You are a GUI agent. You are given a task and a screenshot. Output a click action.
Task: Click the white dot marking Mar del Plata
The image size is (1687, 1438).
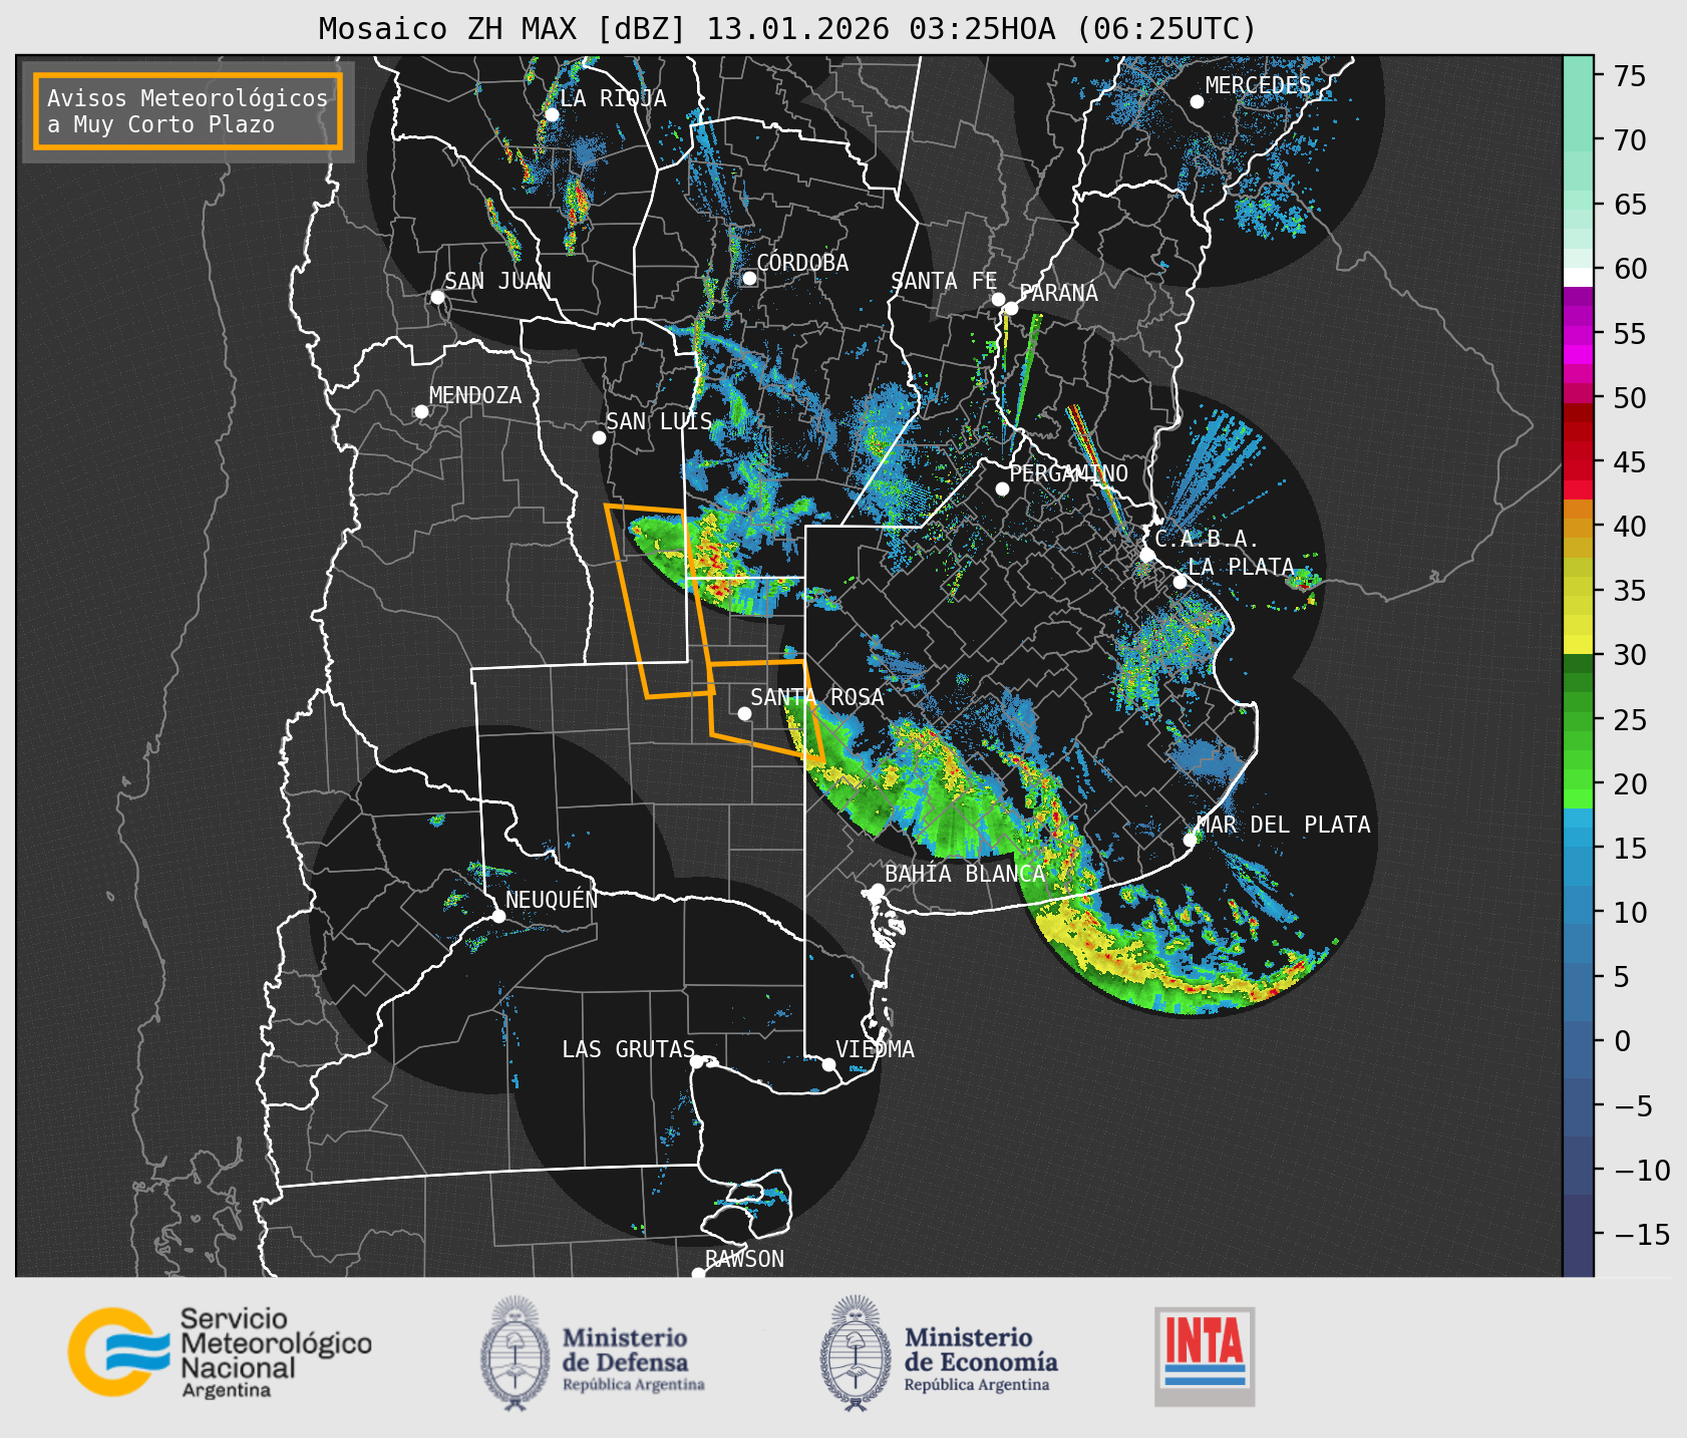pyautogui.click(x=1190, y=840)
